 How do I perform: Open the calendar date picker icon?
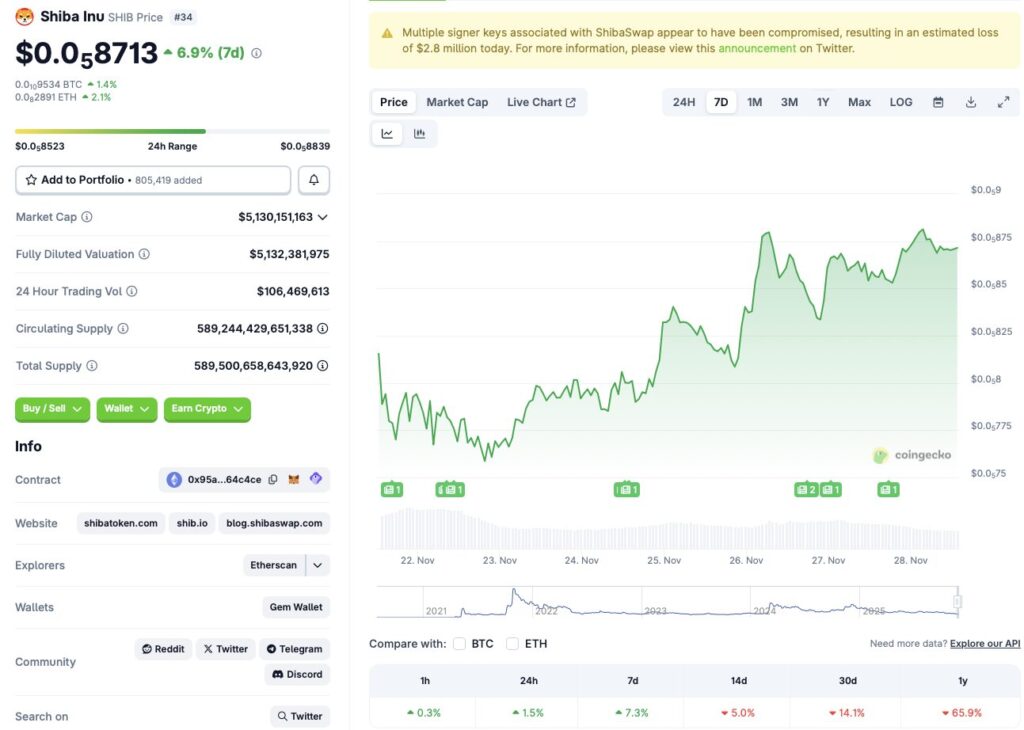pos(938,101)
